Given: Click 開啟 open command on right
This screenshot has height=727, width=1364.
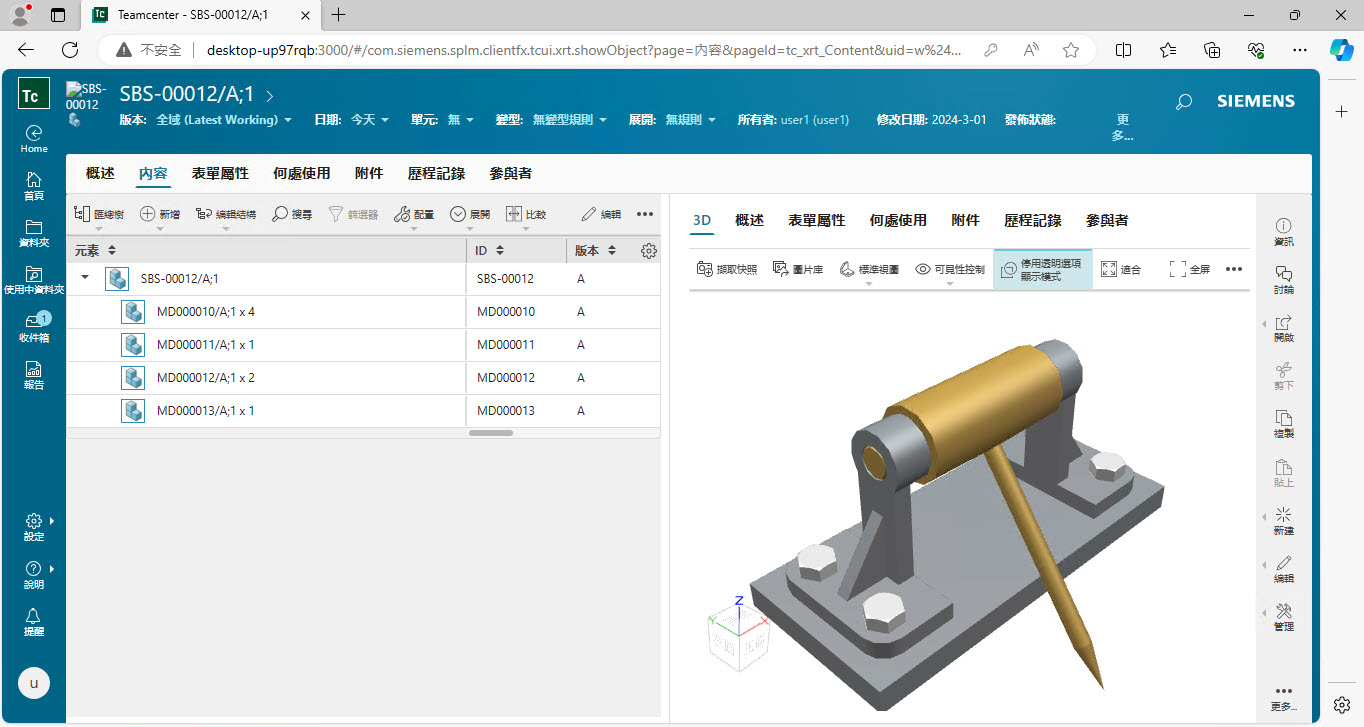Looking at the screenshot, I should (x=1284, y=328).
